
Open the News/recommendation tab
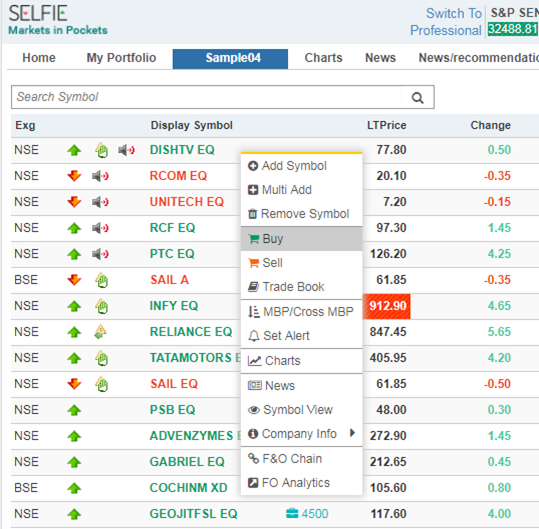[478, 58]
